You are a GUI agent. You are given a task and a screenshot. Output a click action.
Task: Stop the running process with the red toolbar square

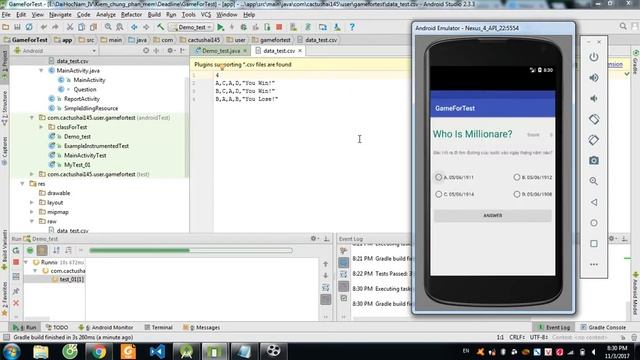click(x=279, y=27)
